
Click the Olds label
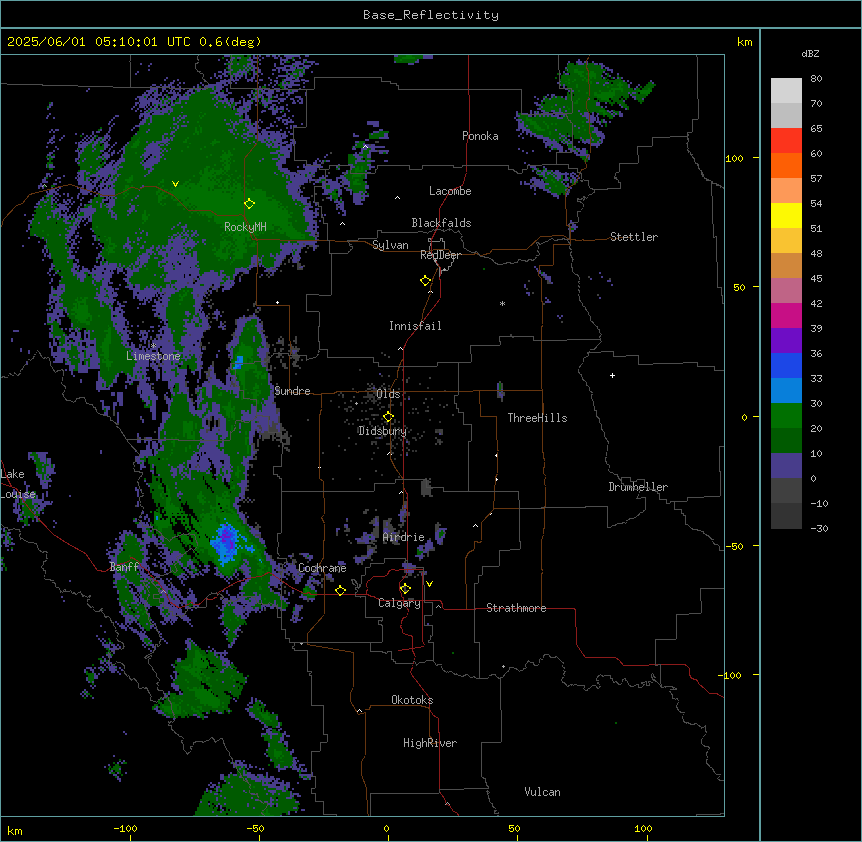[388, 394]
